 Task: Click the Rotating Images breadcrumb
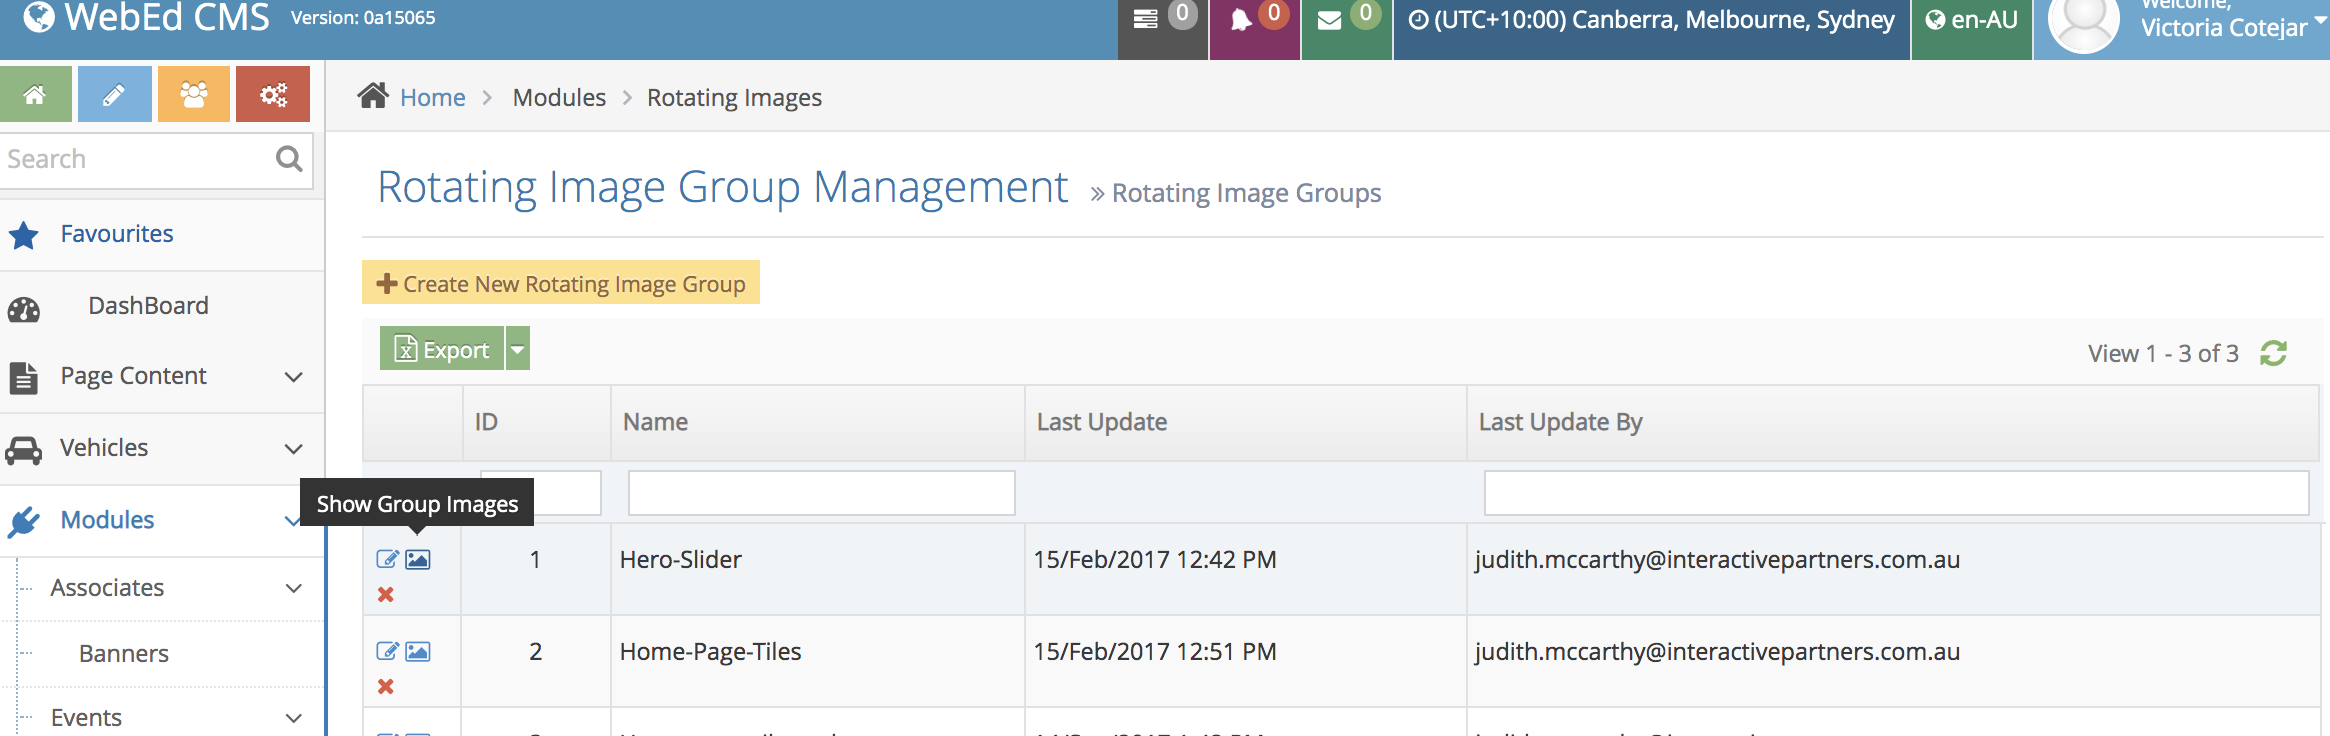[734, 97]
